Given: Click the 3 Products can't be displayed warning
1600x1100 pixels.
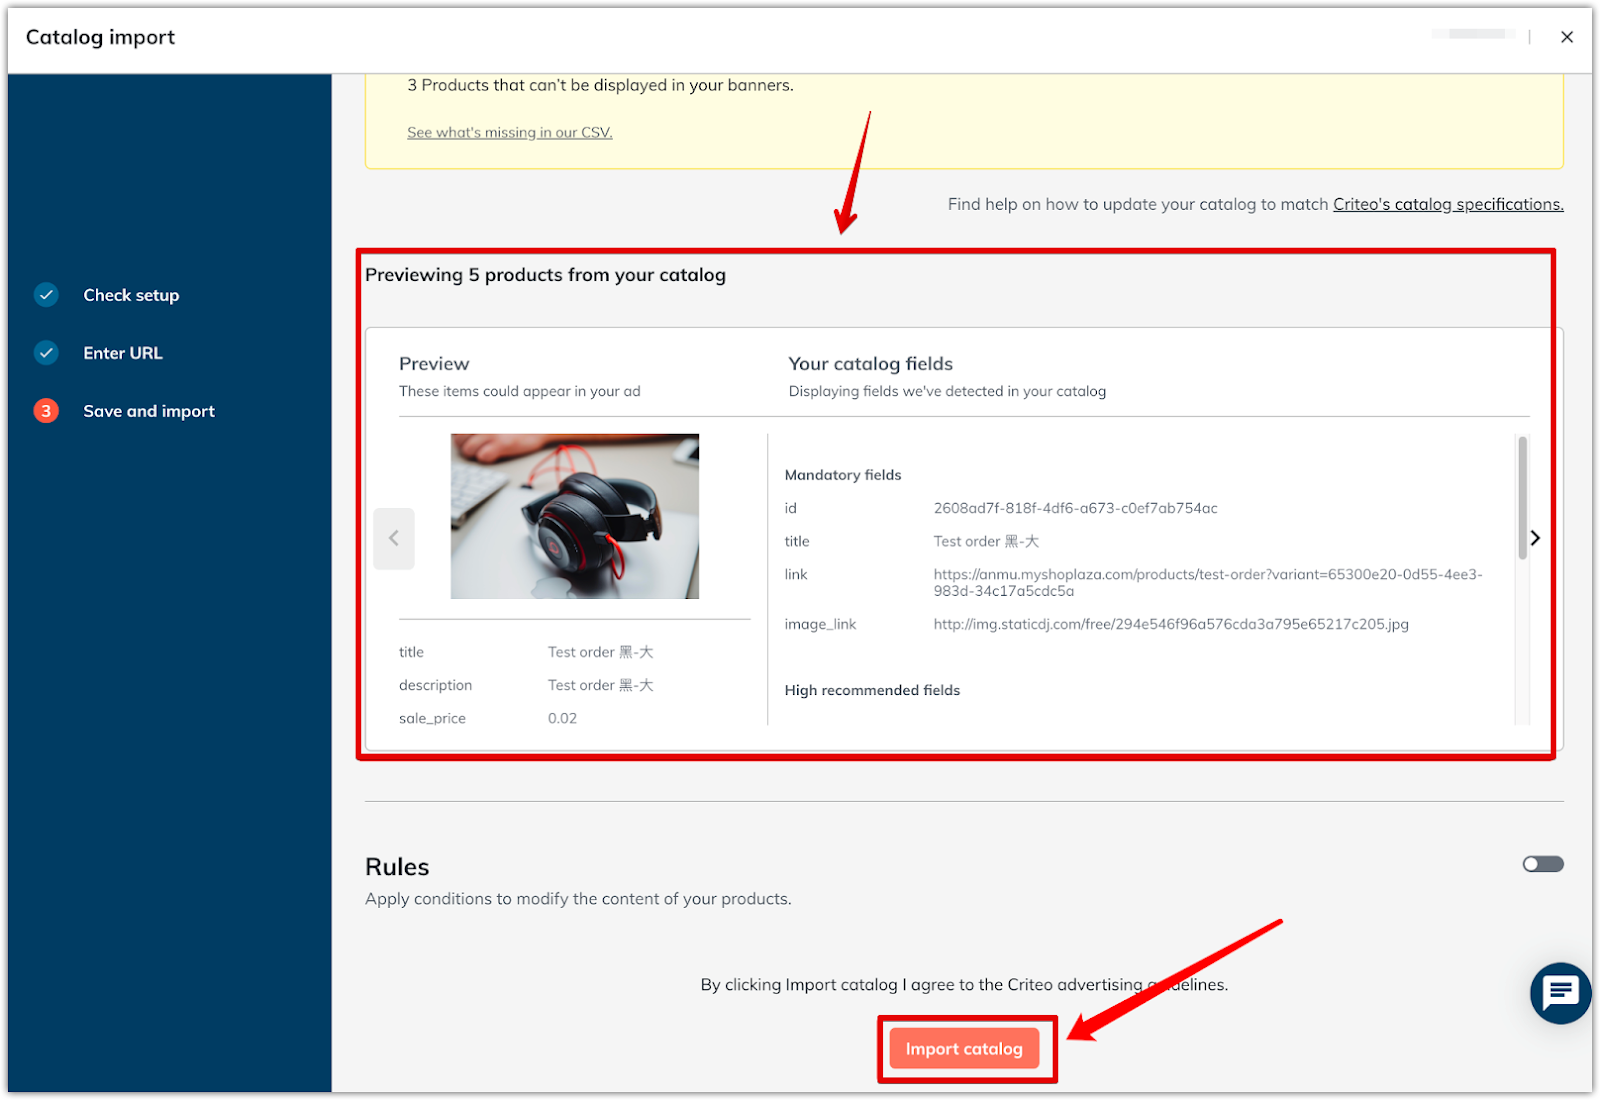Looking at the screenshot, I should (600, 85).
